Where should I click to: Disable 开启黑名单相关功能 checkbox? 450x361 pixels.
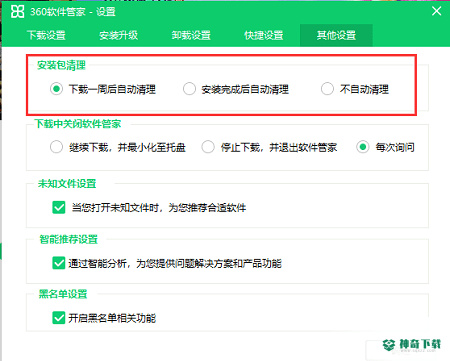point(59,318)
